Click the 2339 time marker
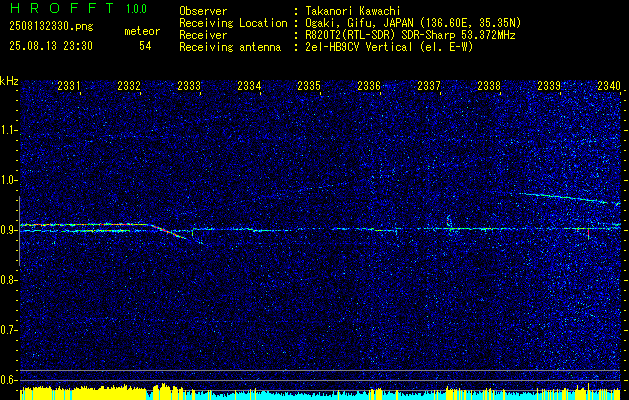The image size is (629, 400). 549,86
